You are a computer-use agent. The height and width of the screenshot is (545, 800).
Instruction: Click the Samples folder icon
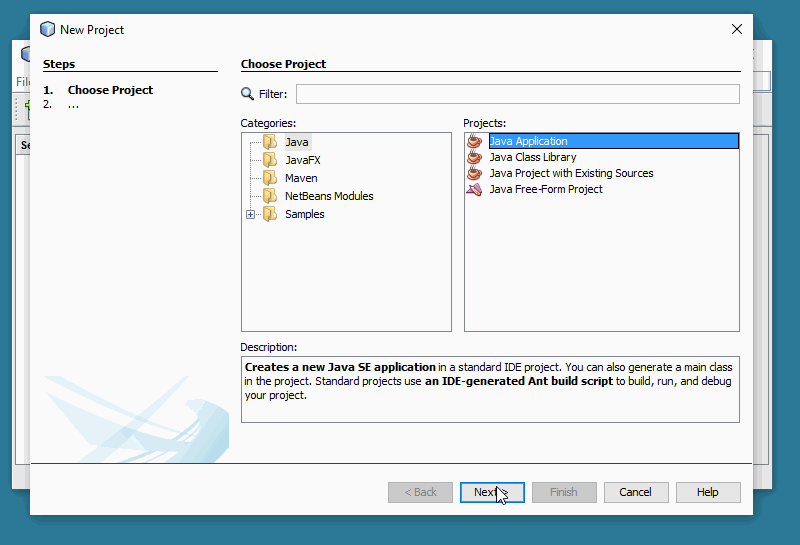(270, 214)
